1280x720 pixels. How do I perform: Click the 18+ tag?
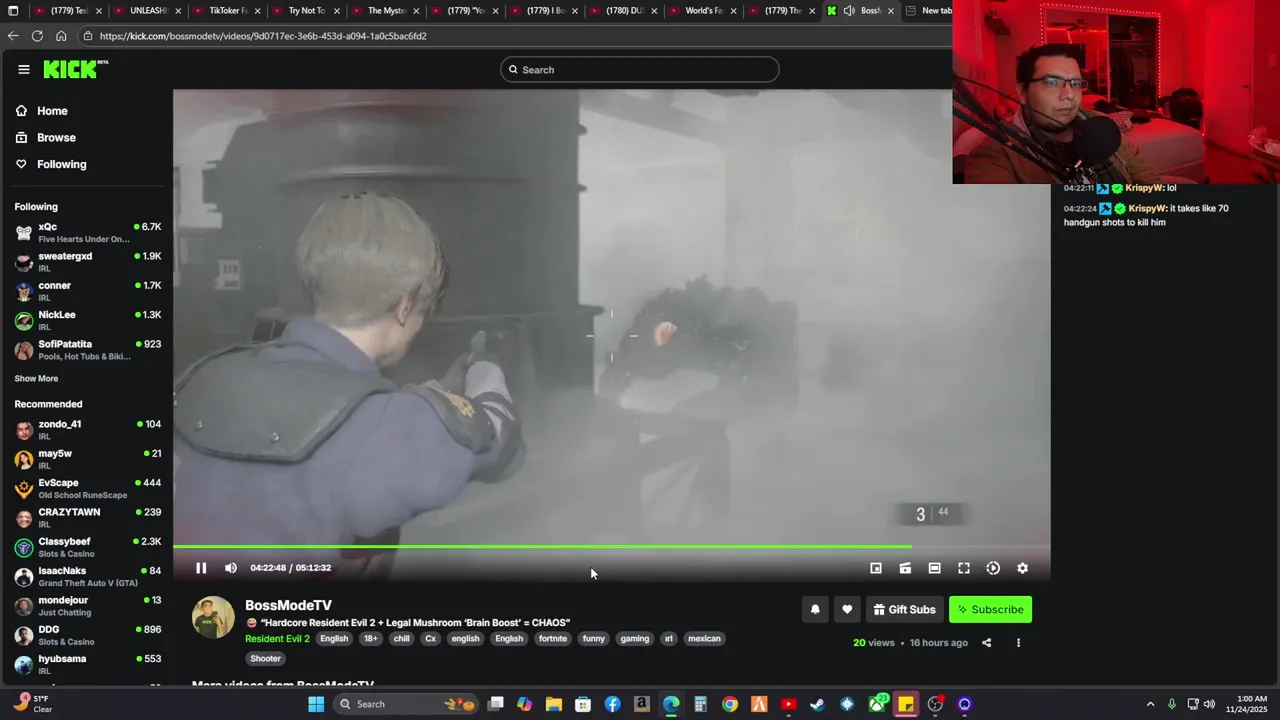[x=371, y=639]
